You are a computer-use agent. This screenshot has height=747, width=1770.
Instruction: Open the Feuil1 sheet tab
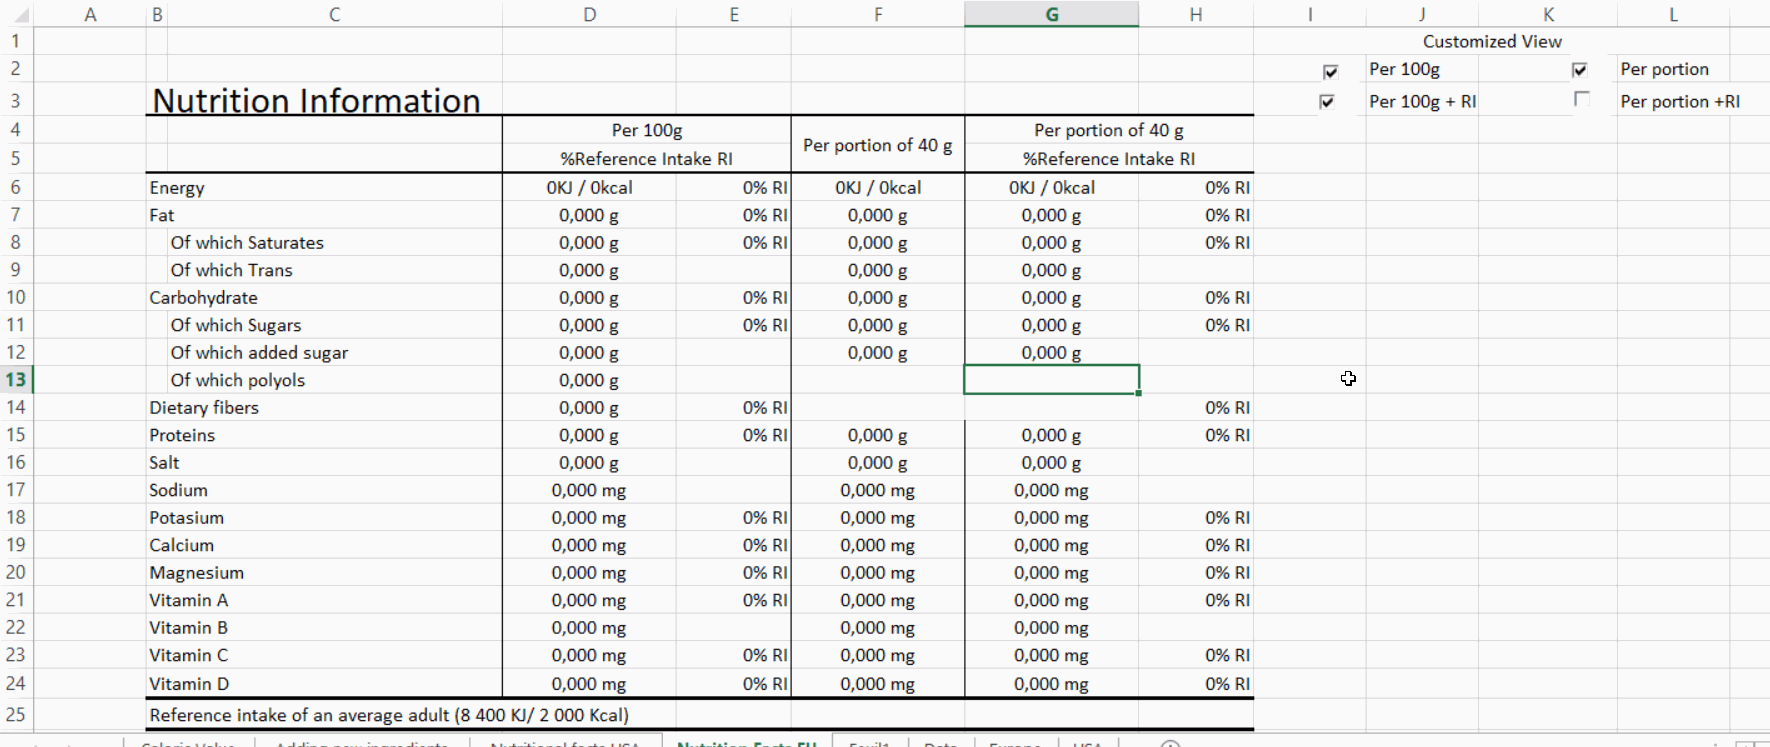click(x=868, y=743)
